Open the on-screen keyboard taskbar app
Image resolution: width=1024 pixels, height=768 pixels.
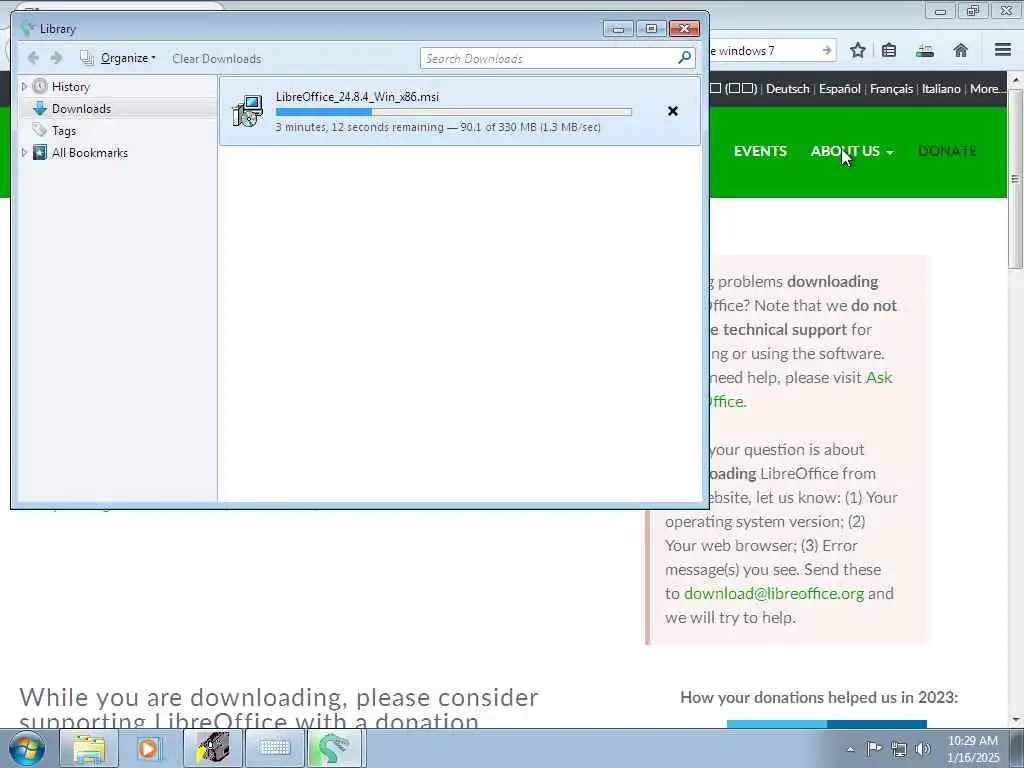click(275, 748)
